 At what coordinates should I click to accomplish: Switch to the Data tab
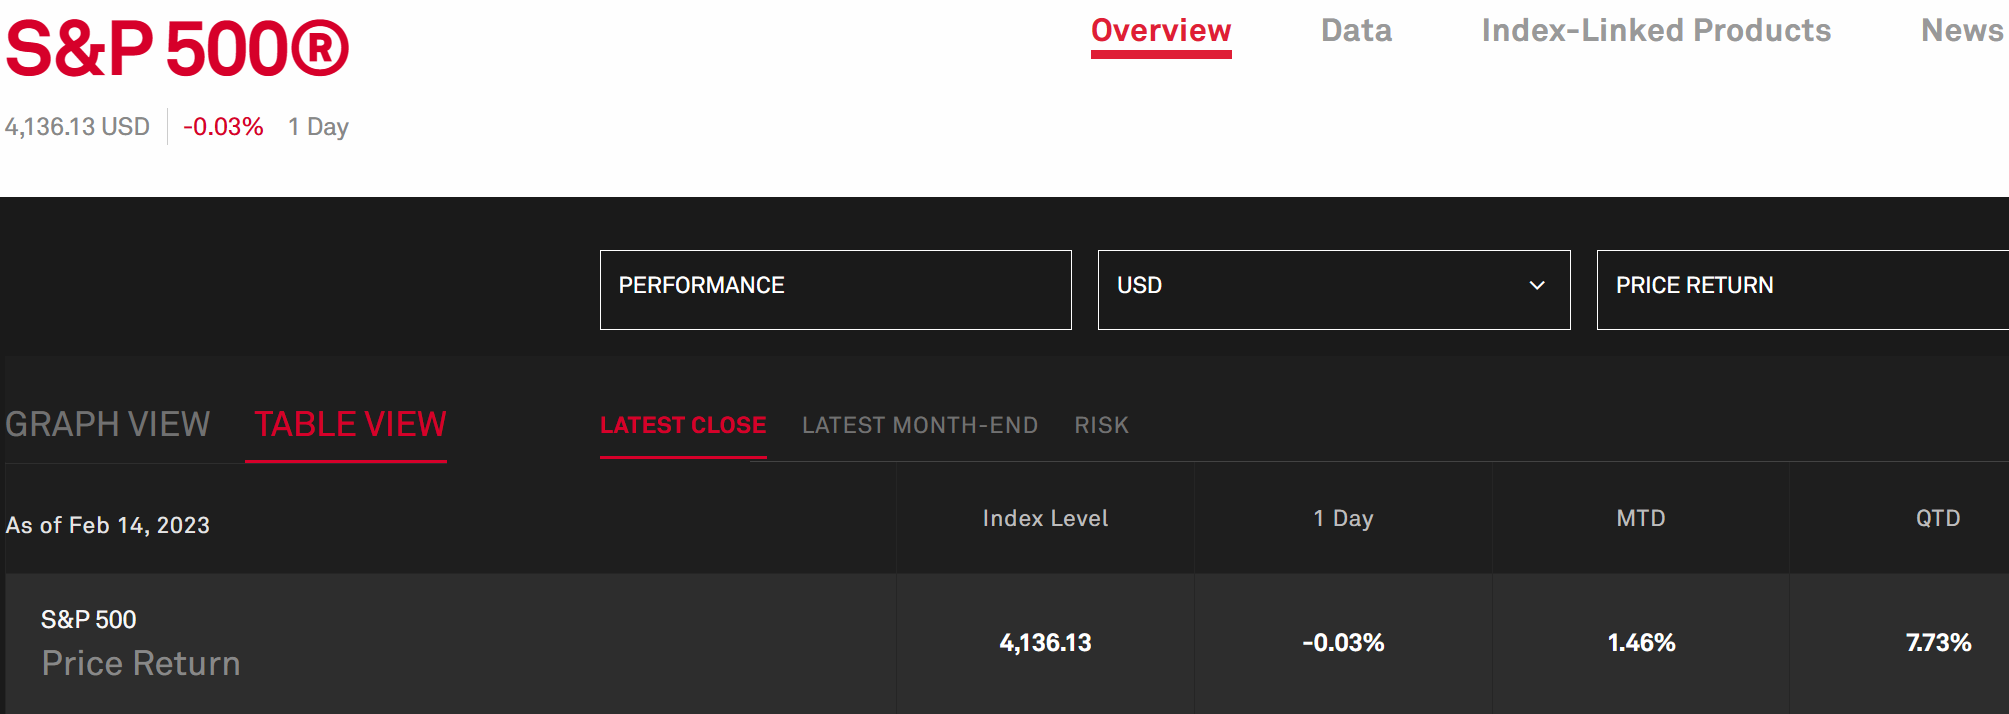pos(1356,31)
